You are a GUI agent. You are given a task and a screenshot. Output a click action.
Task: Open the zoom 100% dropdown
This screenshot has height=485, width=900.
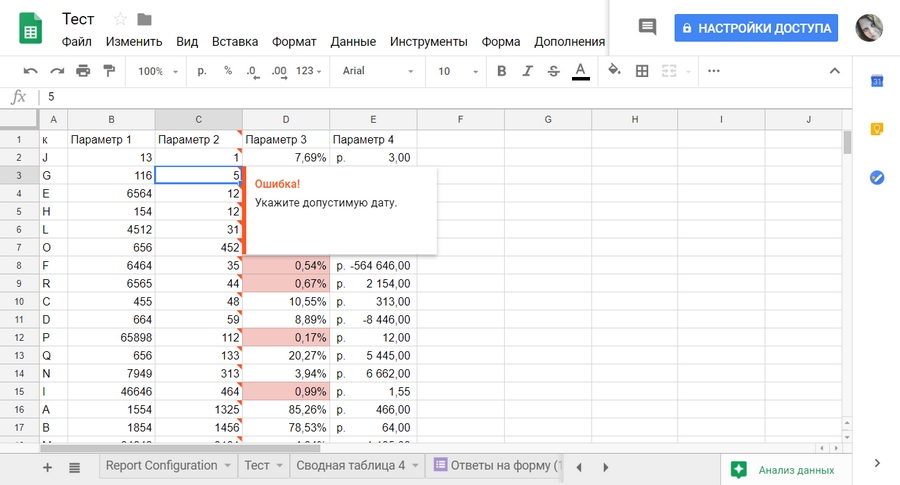click(158, 71)
